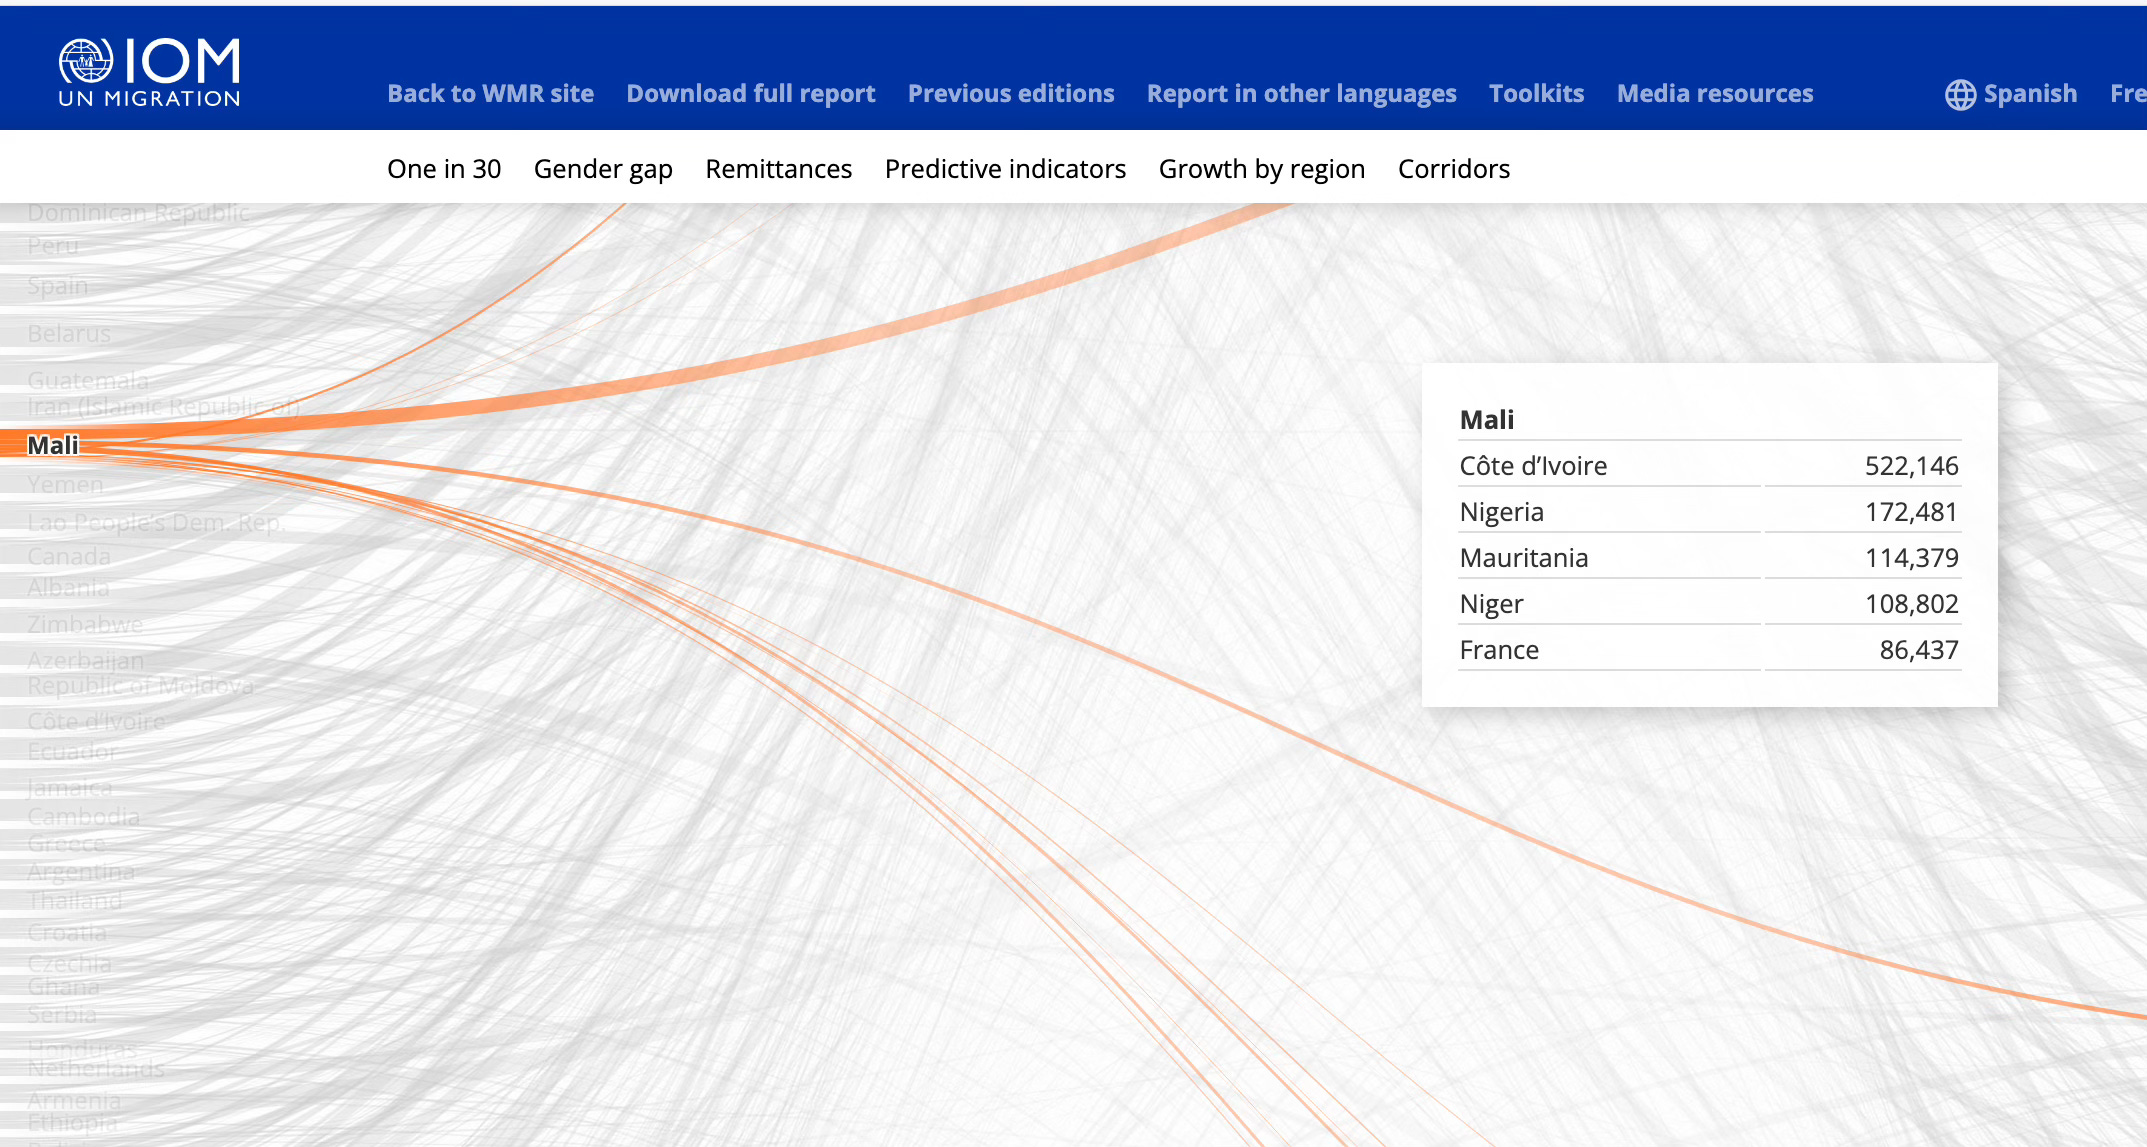Click the globe icon beside Spanish
Screen dimensions: 2147x1147
point(1960,94)
